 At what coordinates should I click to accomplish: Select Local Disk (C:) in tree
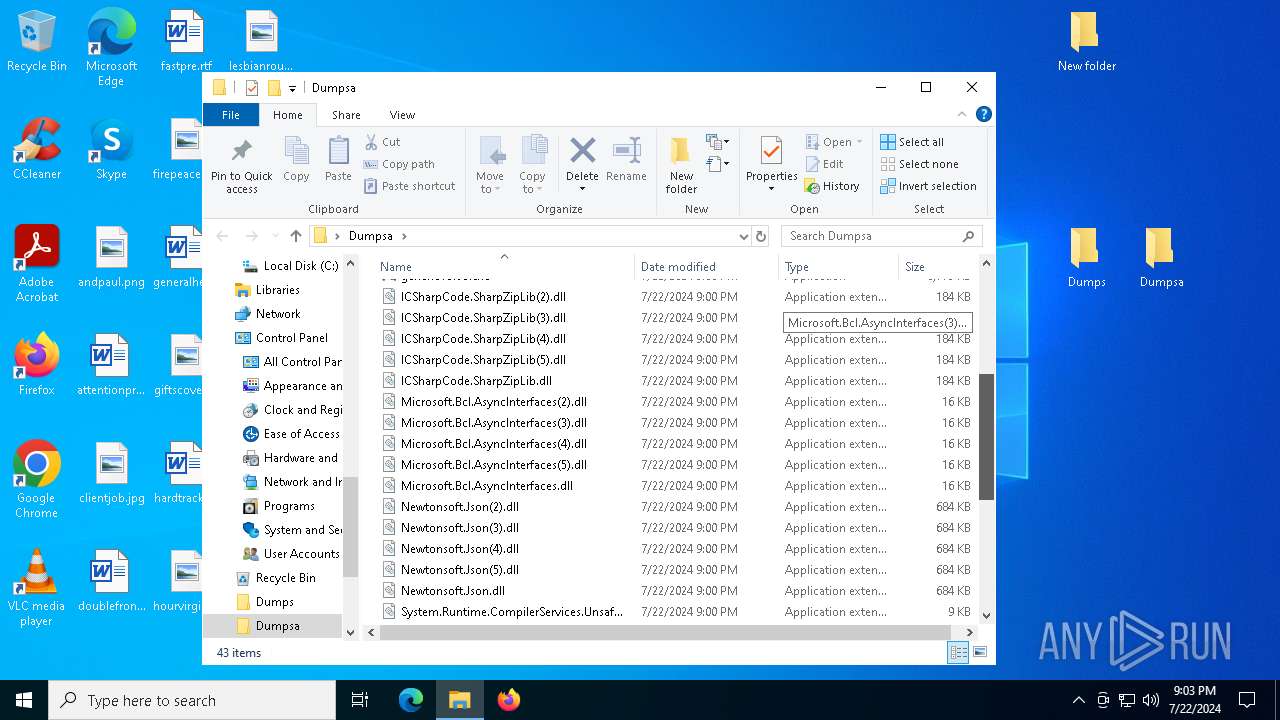pyautogui.click(x=290, y=266)
